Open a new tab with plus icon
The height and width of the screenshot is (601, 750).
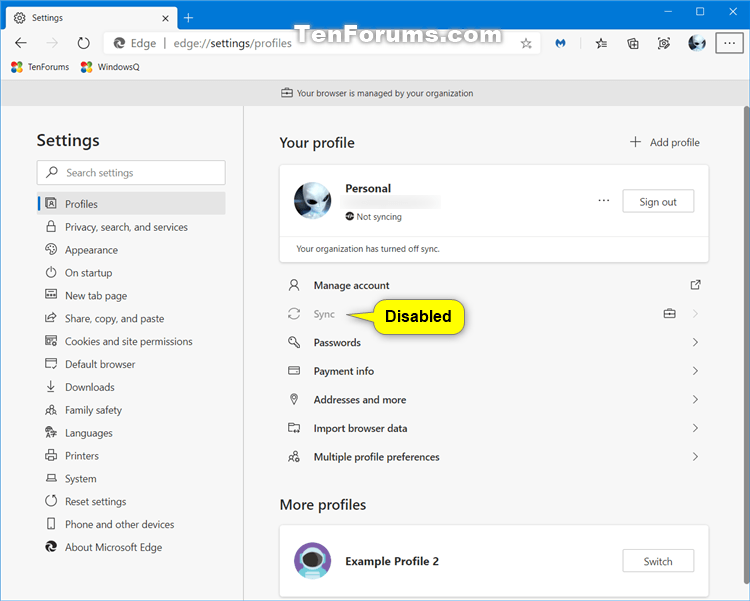(x=188, y=18)
